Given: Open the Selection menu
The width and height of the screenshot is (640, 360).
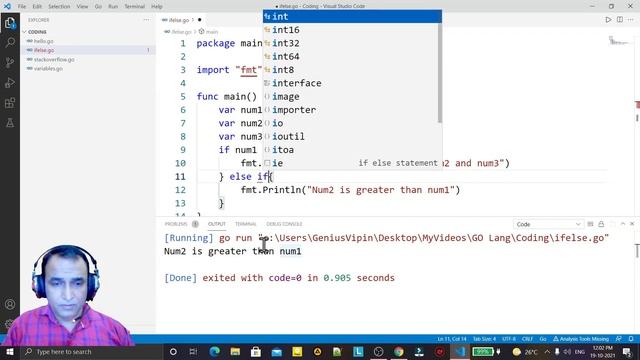Looking at the screenshot, I should click(59, 7).
